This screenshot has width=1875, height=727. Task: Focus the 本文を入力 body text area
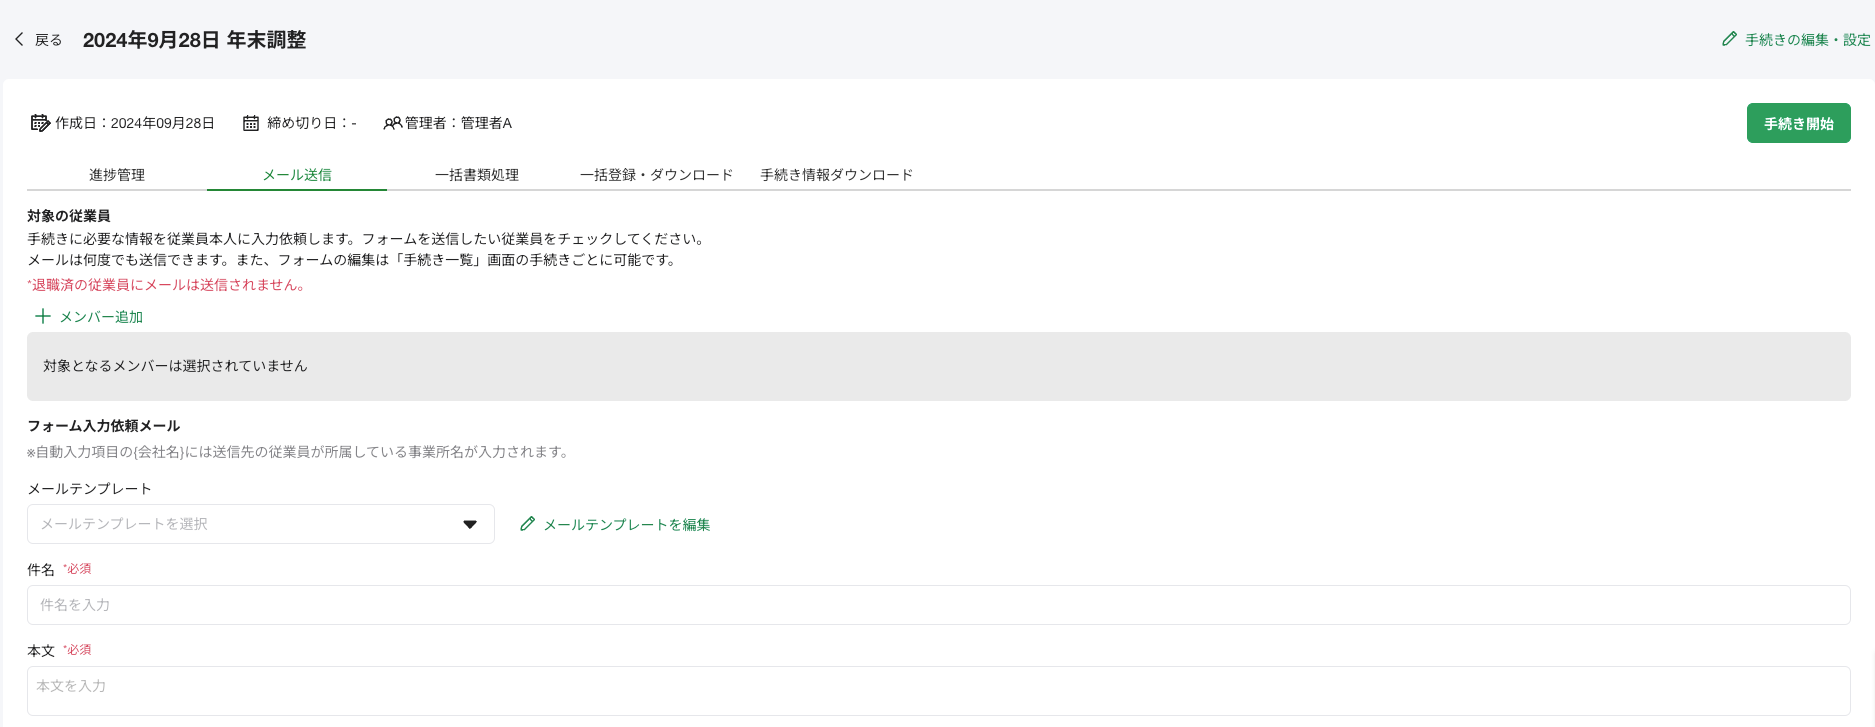tap(938, 691)
